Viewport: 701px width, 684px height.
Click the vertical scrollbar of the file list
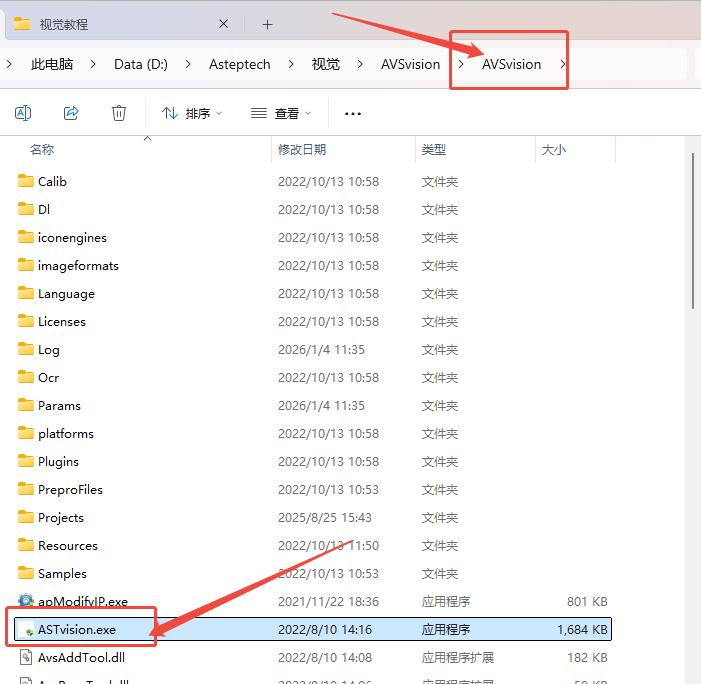pos(694,250)
